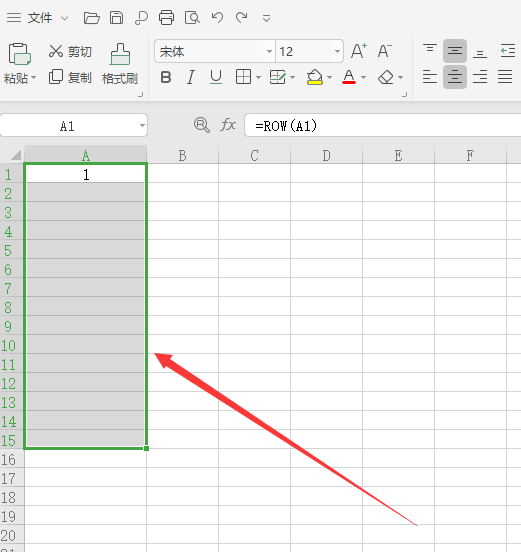This screenshot has width=521, height=552.
Task: Open the Name Box dropdown arrow
Action: [x=142, y=125]
